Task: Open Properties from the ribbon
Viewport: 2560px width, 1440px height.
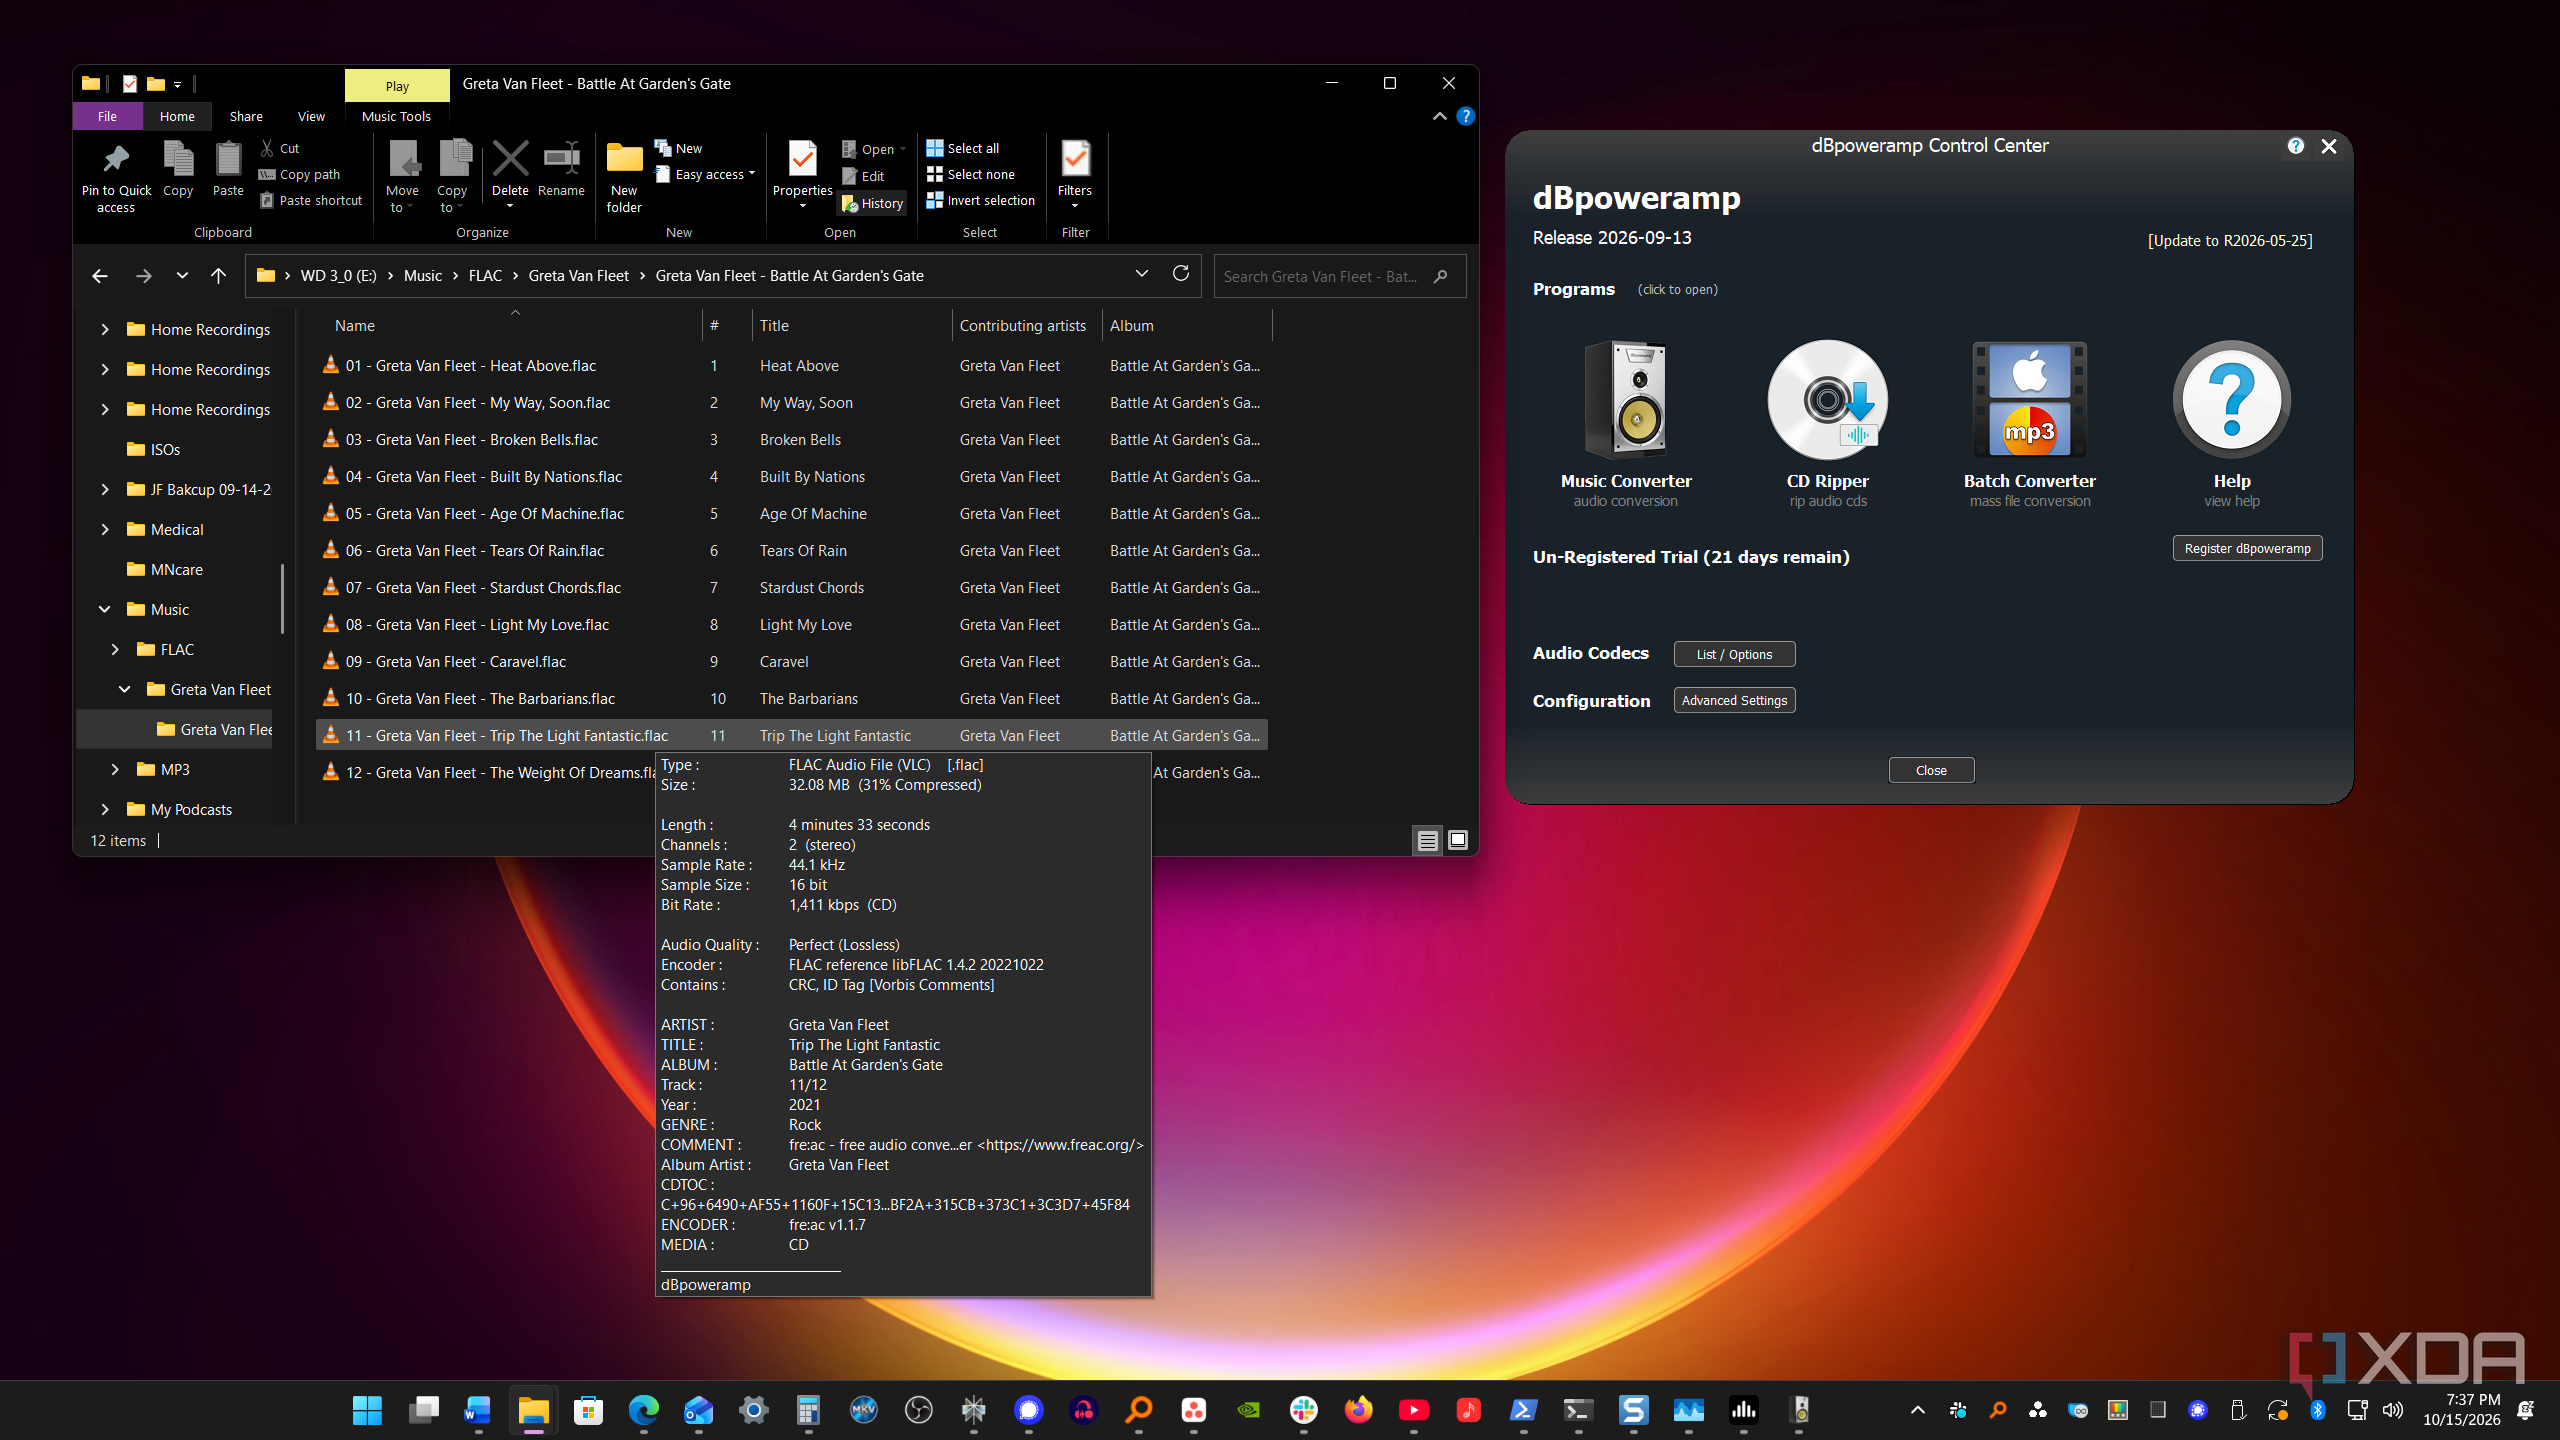Action: click(x=802, y=160)
